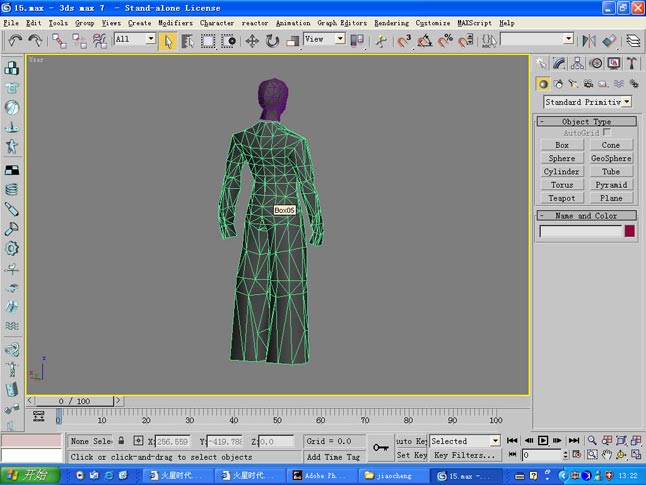The width and height of the screenshot is (646, 485).
Task: Click the Teapot primitive button
Action: point(562,198)
